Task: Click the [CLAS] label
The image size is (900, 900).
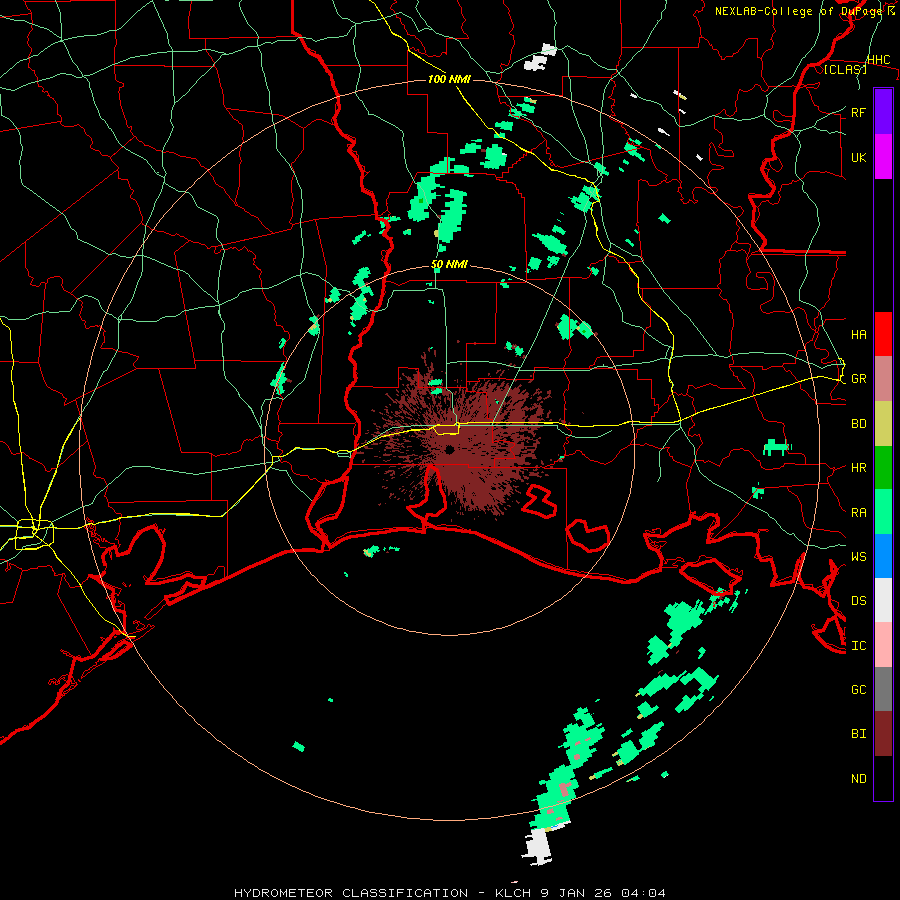Action: tap(845, 70)
